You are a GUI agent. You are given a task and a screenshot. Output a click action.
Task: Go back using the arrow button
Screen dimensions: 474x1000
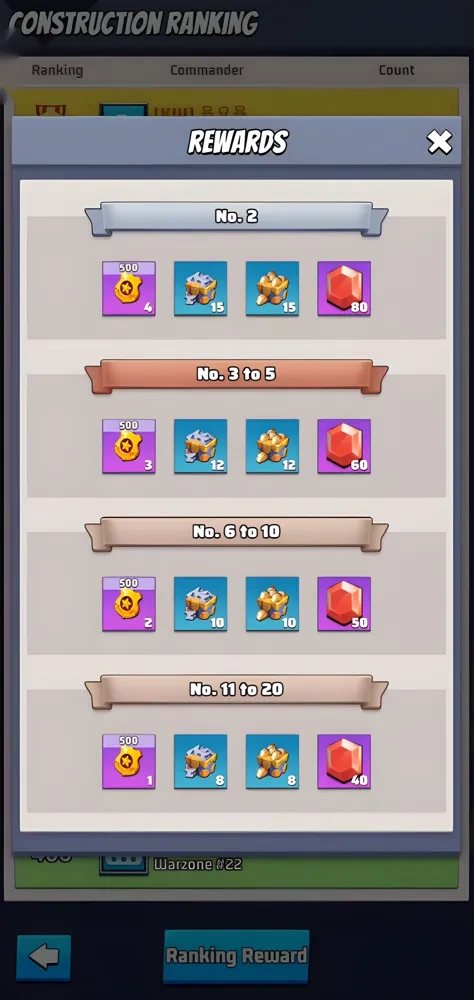pyautogui.click(x=44, y=957)
